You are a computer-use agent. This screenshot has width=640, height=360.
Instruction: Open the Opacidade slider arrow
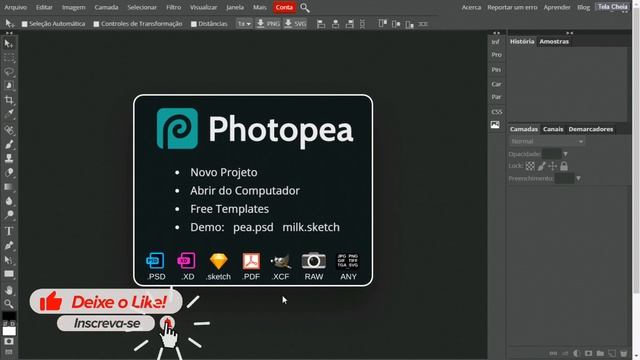click(x=565, y=154)
